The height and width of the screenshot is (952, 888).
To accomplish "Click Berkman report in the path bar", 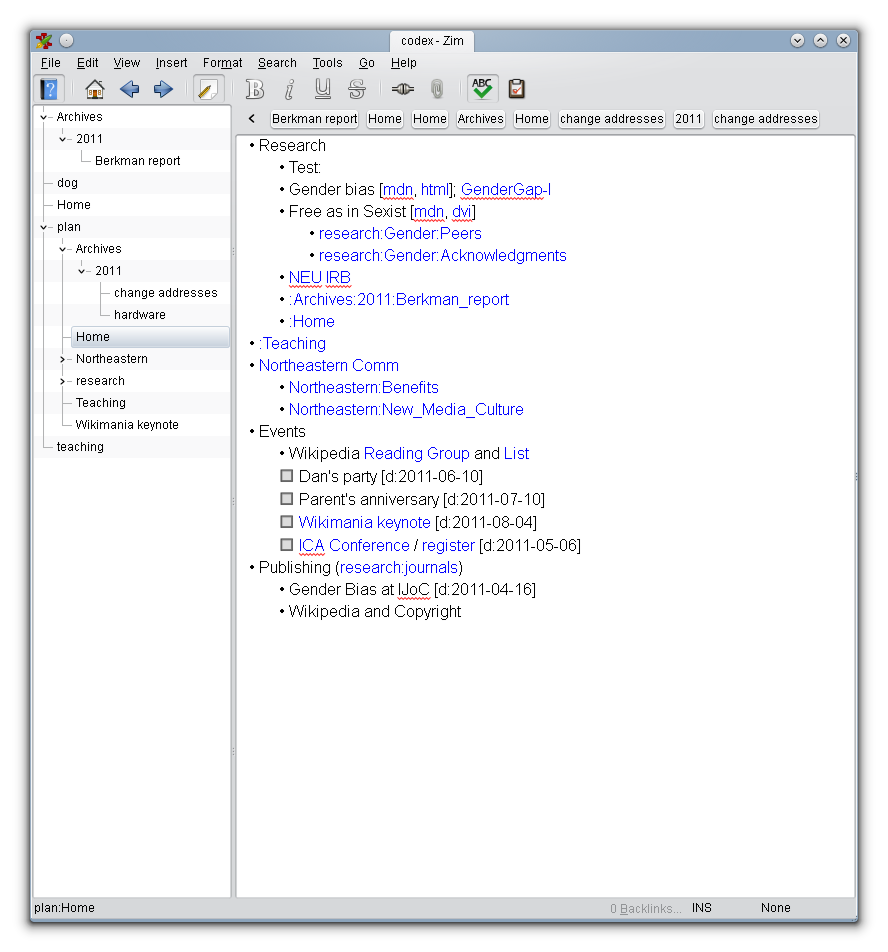I will 314,119.
